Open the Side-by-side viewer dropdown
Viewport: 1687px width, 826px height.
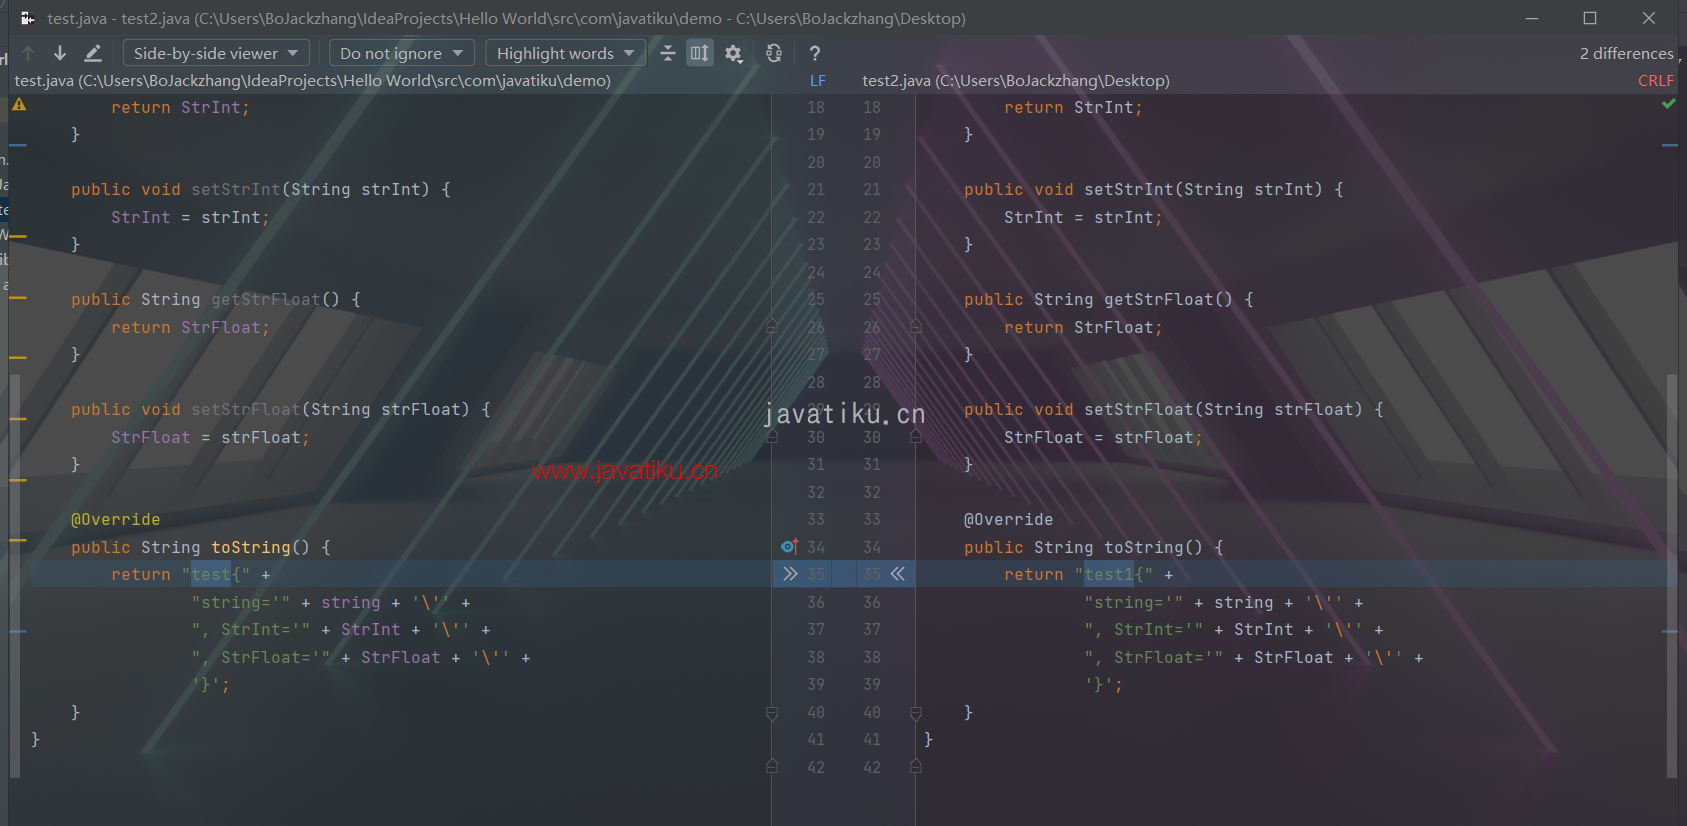click(216, 54)
